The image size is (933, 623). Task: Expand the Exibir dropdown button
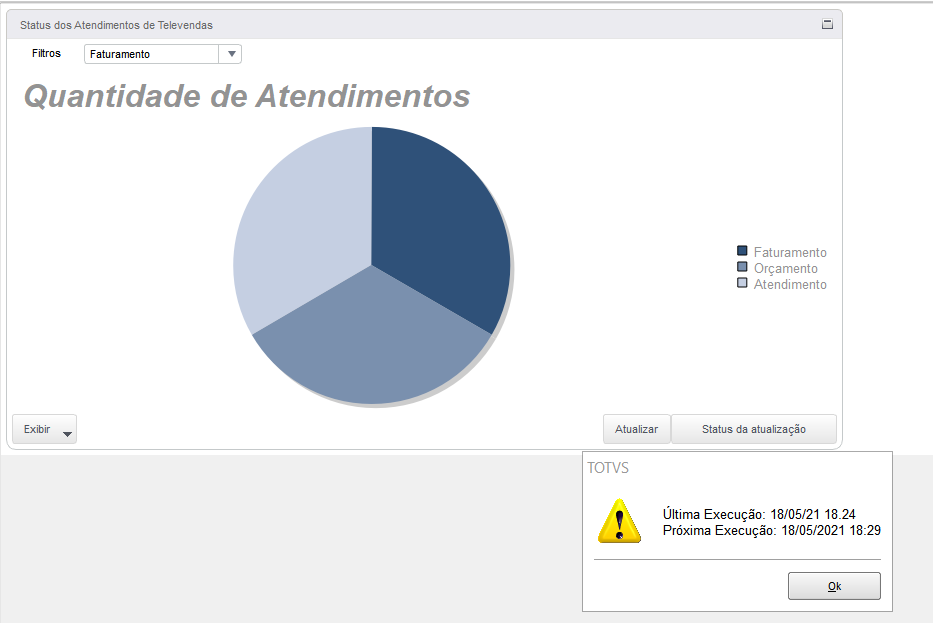(x=45, y=429)
